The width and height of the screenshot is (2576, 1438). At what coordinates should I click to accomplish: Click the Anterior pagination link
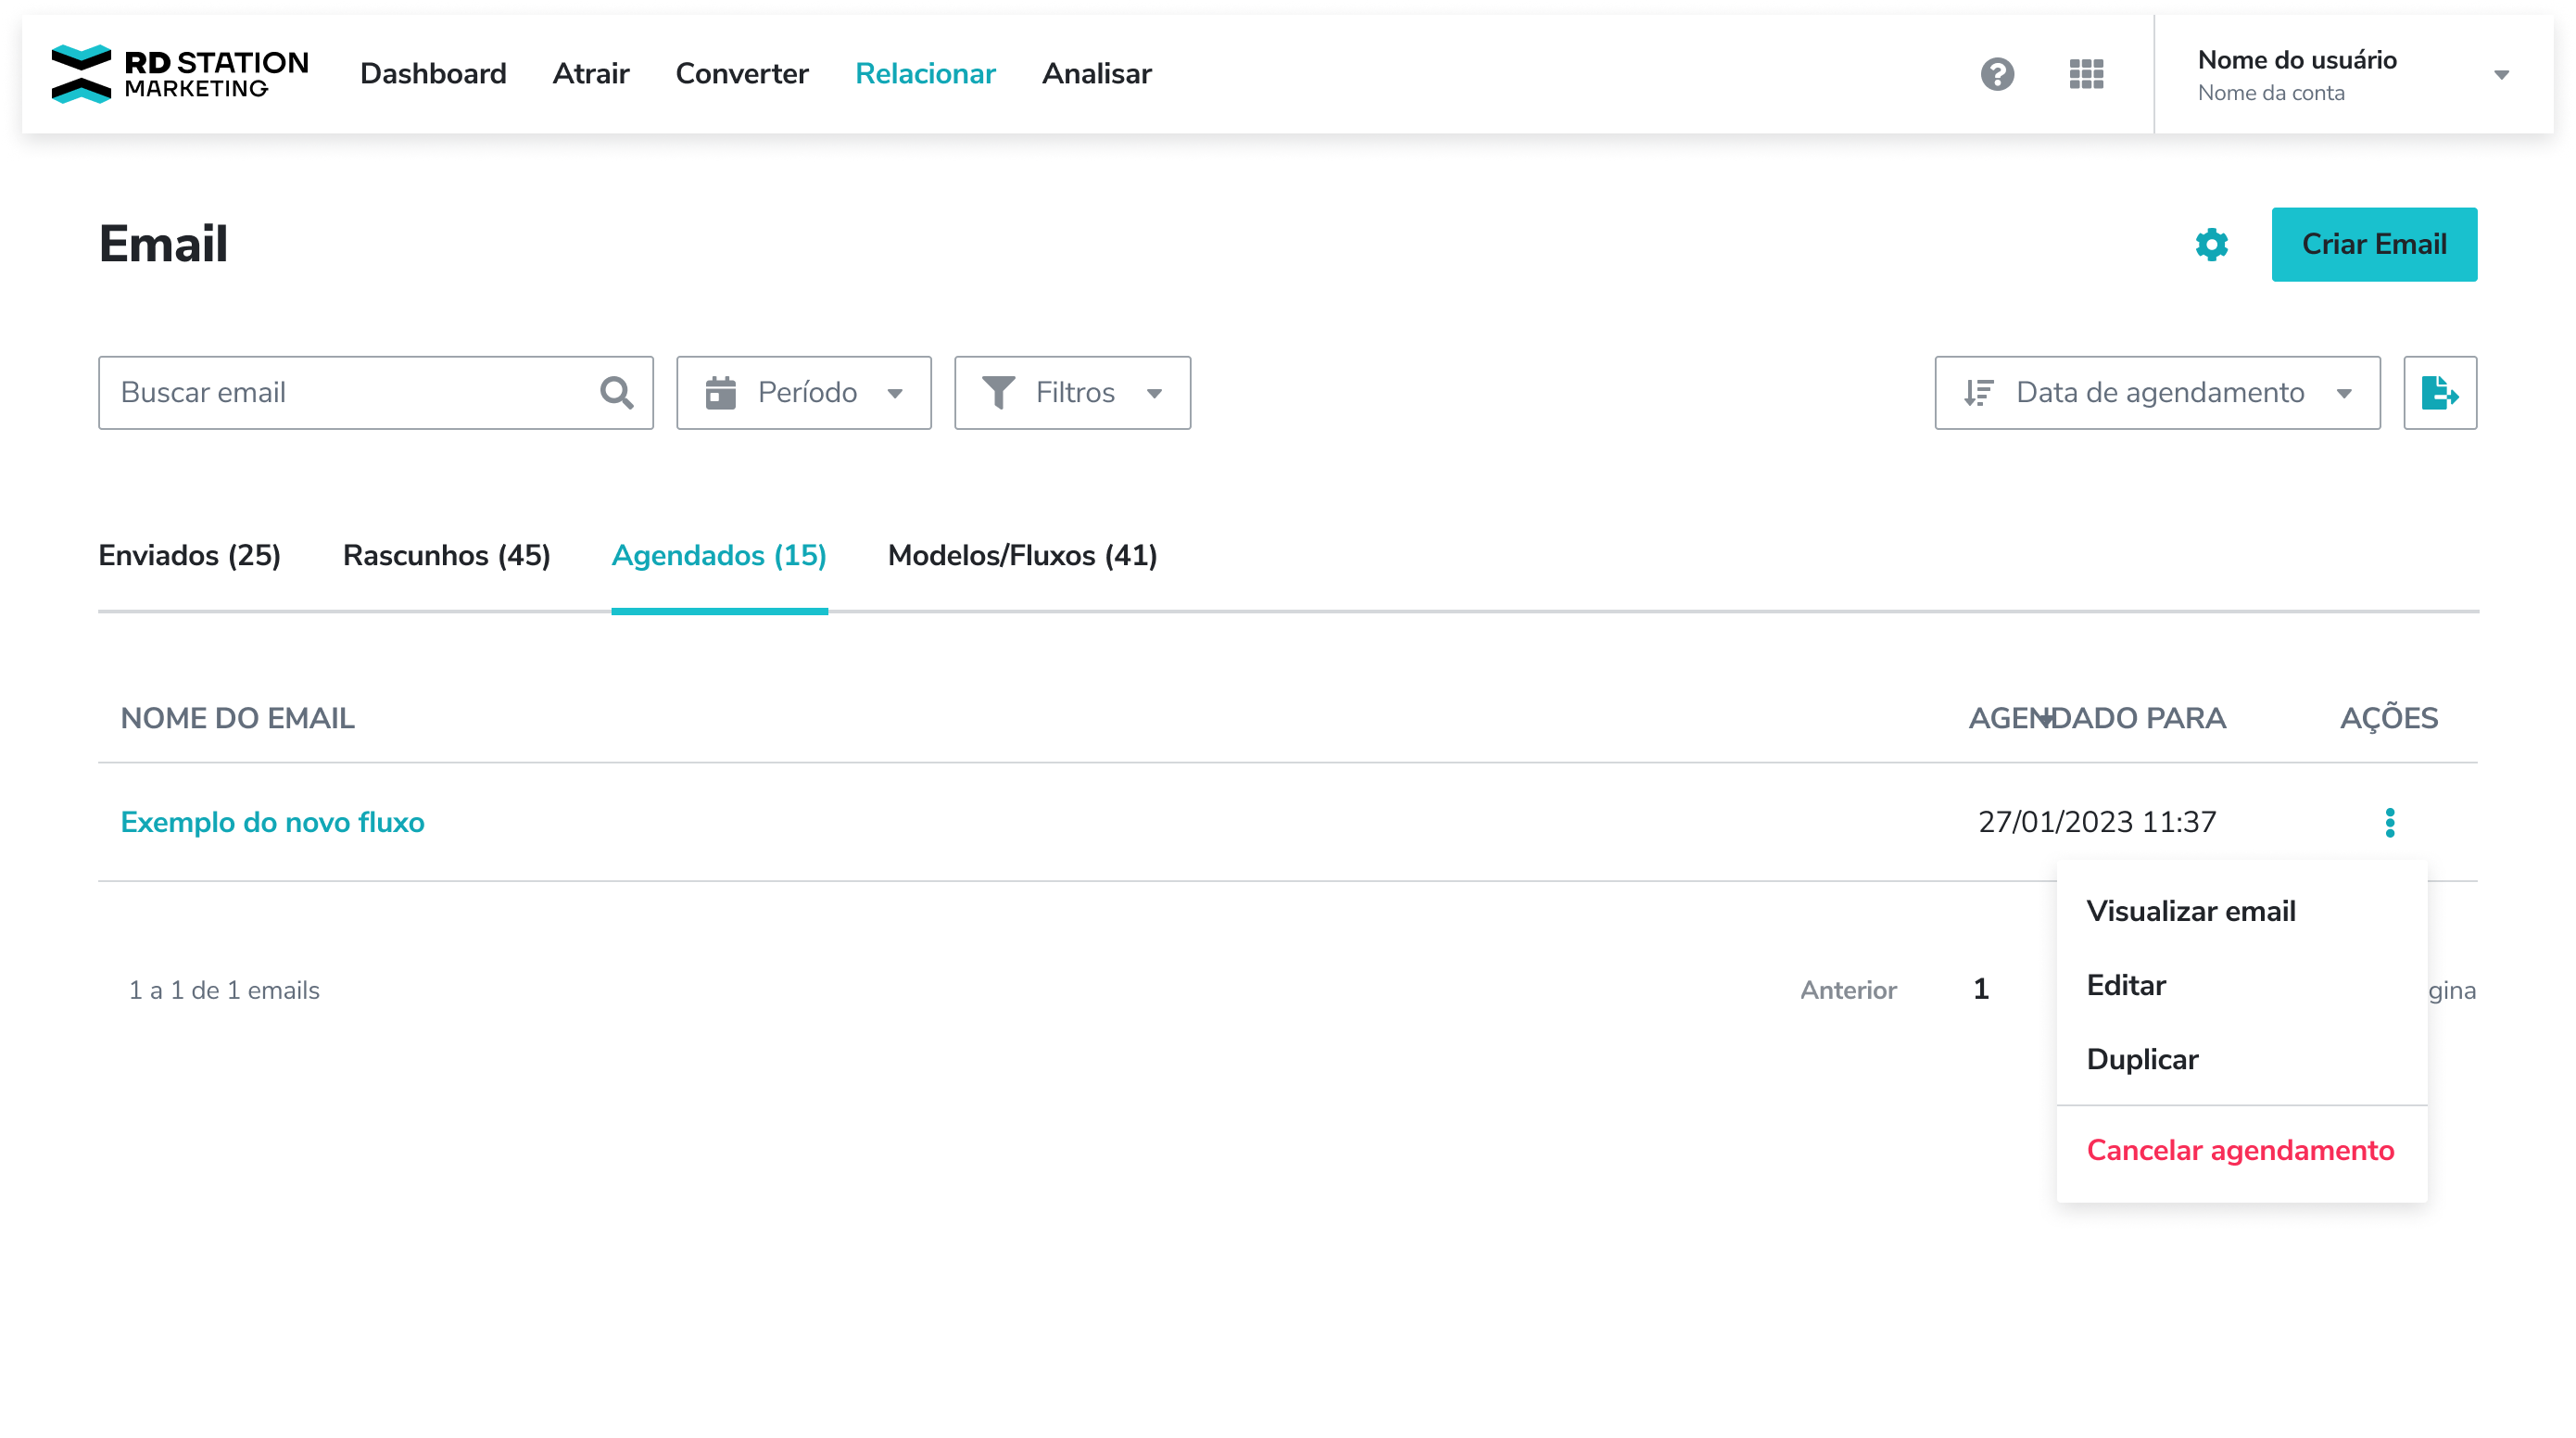click(x=1848, y=990)
